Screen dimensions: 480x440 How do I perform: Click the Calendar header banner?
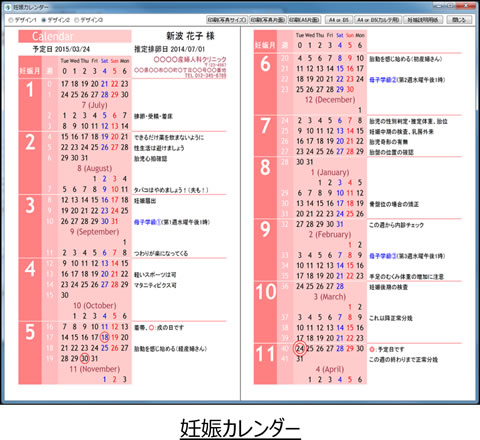coord(75,36)
